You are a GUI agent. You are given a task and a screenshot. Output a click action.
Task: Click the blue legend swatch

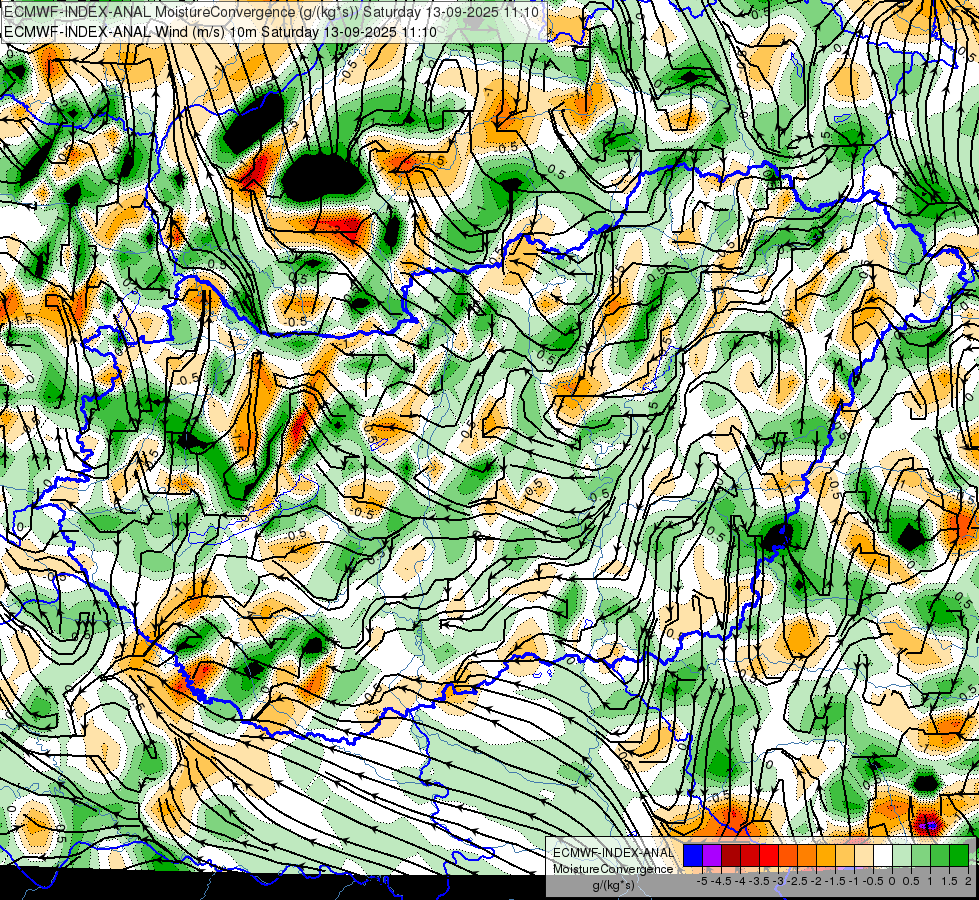pos(693,855)
